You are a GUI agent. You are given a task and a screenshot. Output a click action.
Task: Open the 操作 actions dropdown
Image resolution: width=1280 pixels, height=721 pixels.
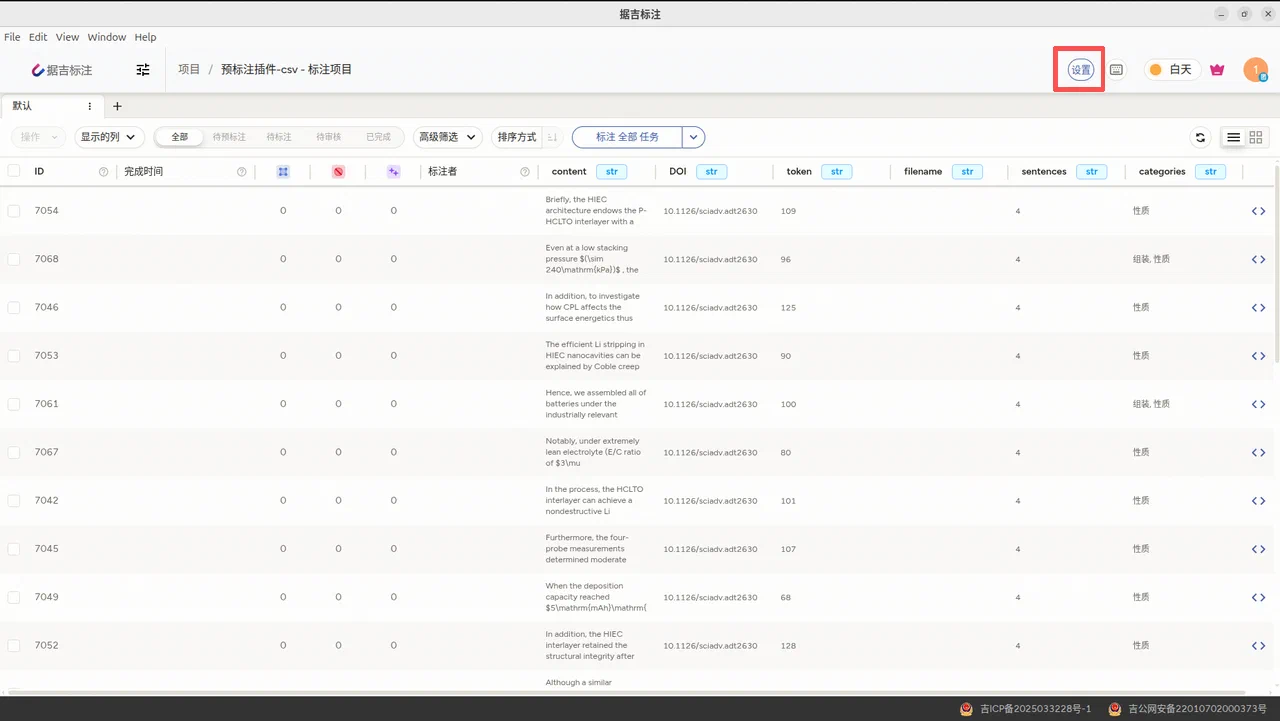[x=40, y=137]
